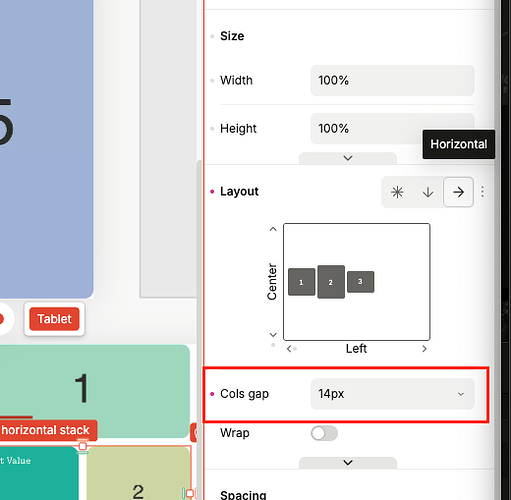The image size is (511, 500).
Task: Click the Tablet breakpoint button
Action: point(54,319)
